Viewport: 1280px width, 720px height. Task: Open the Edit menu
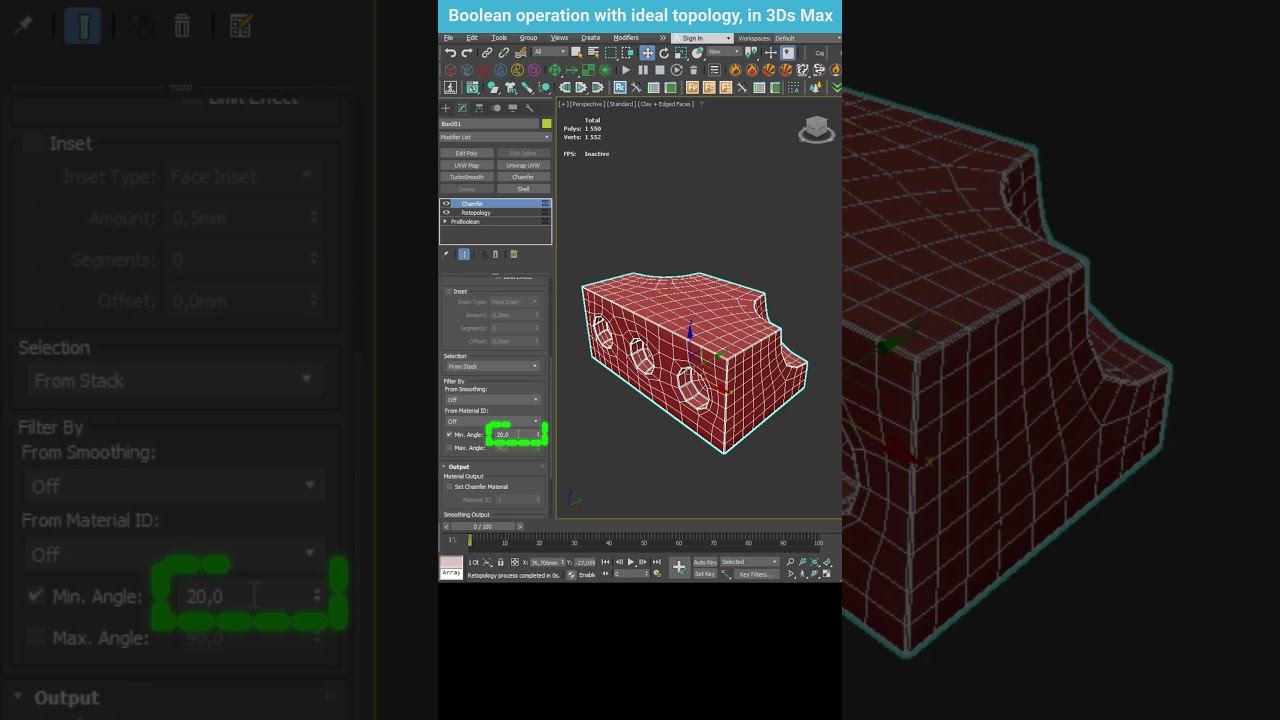click(472, 38)
